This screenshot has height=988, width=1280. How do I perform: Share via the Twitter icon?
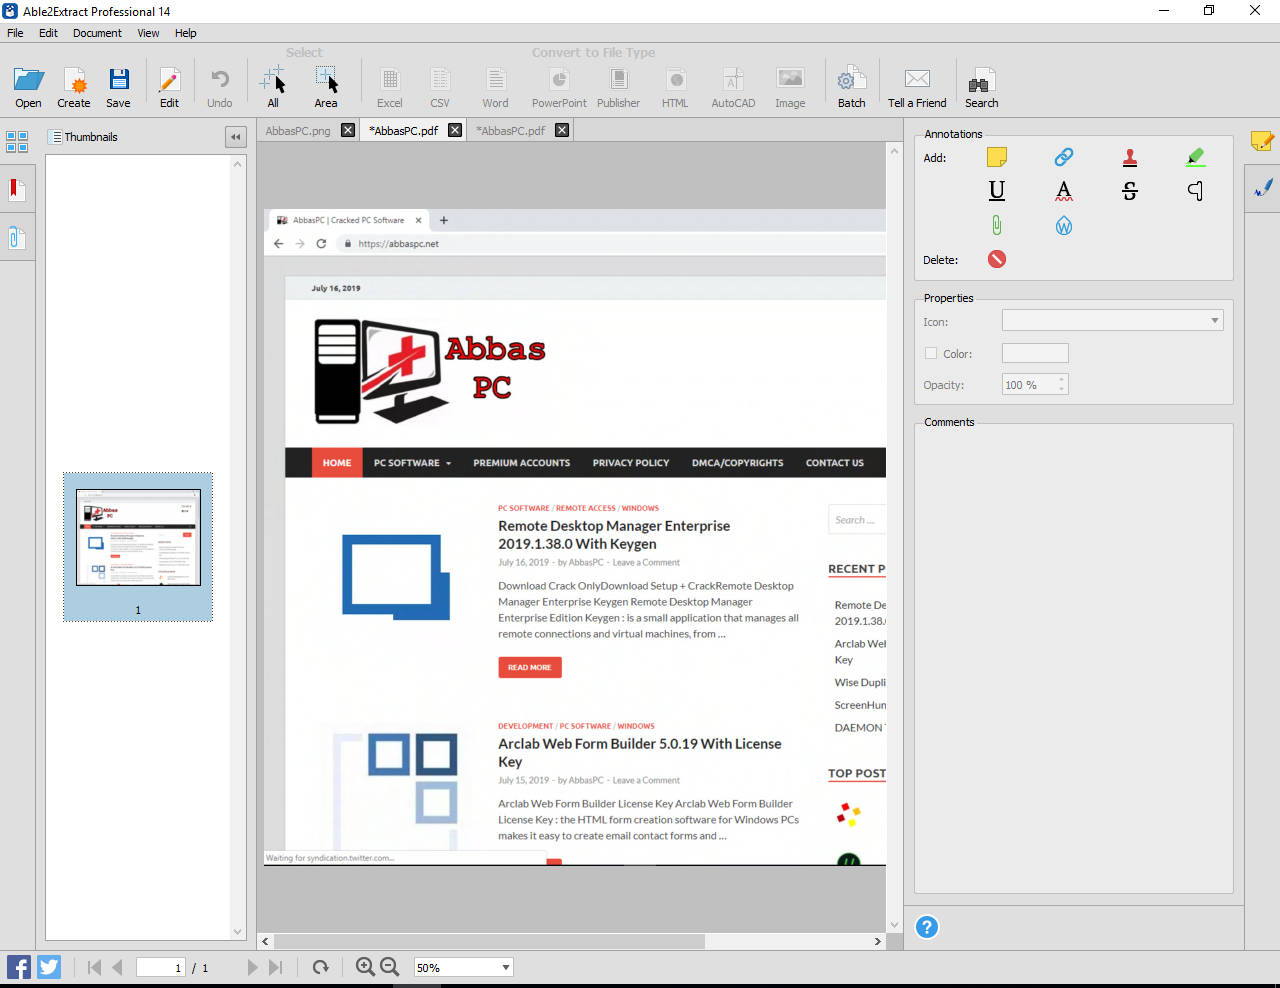click(49, 967)
